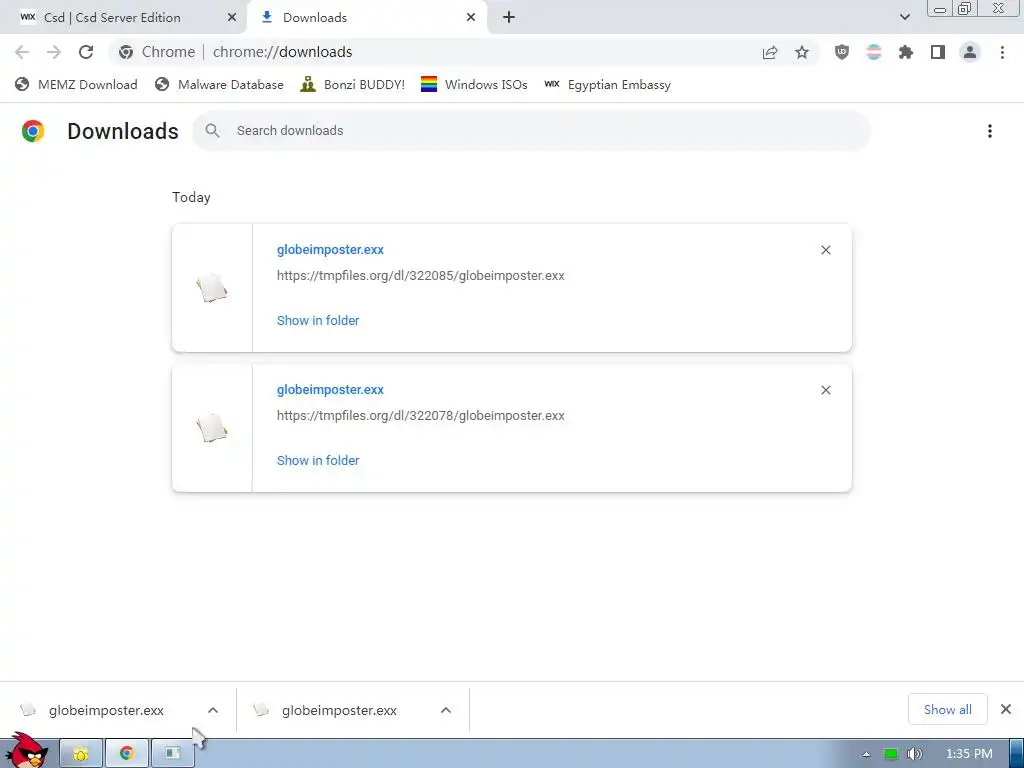
Task: Click the Chrome logo beside Downloads title
Action: (x=33, y=131)
